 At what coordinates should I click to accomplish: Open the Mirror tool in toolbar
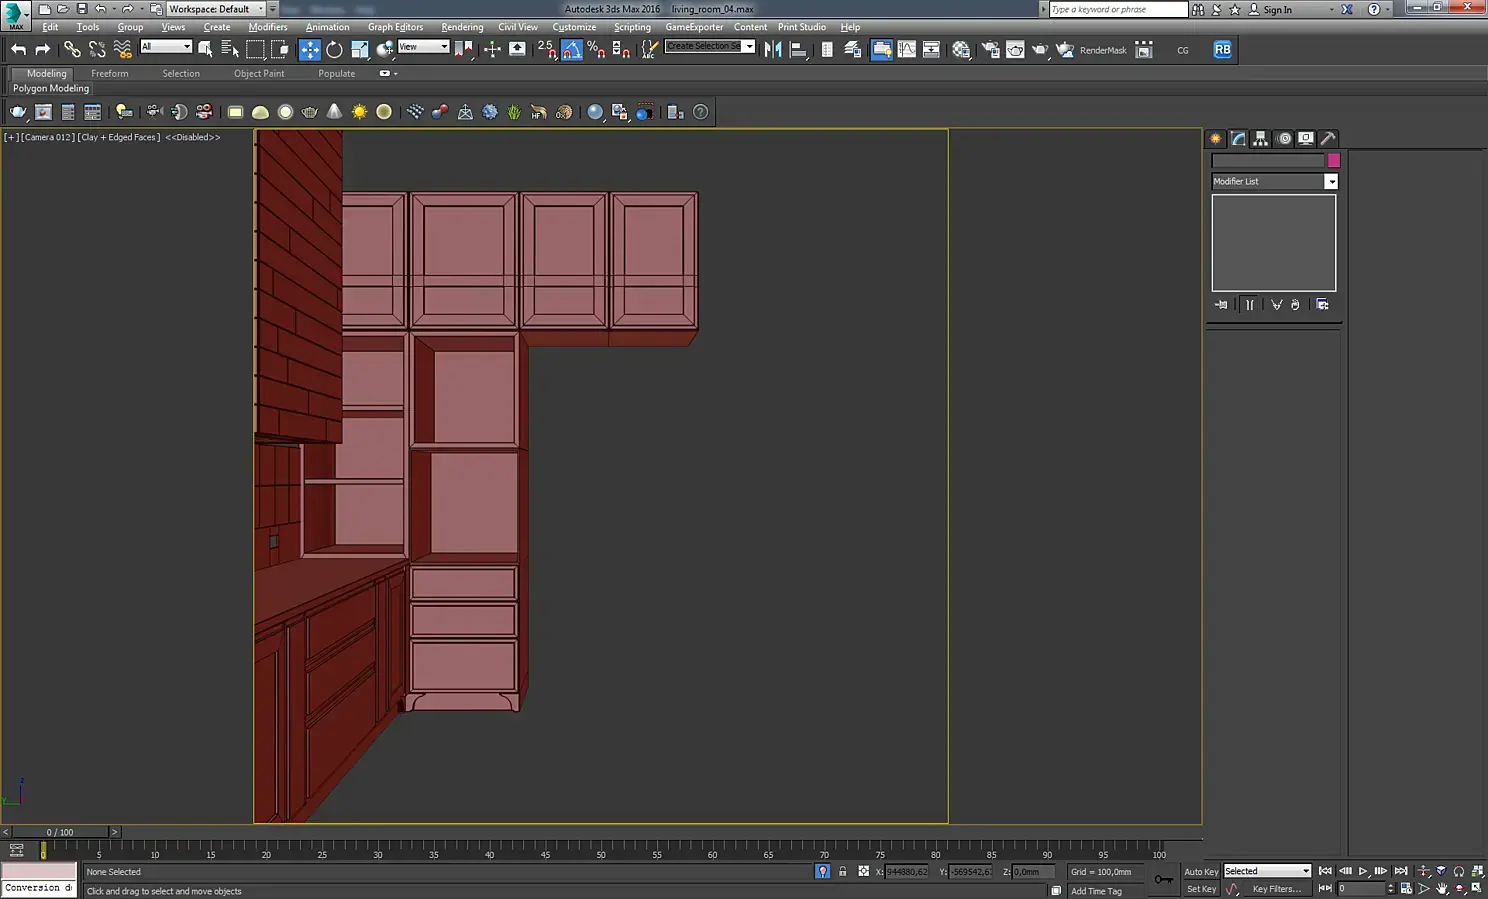coord(773,50)
